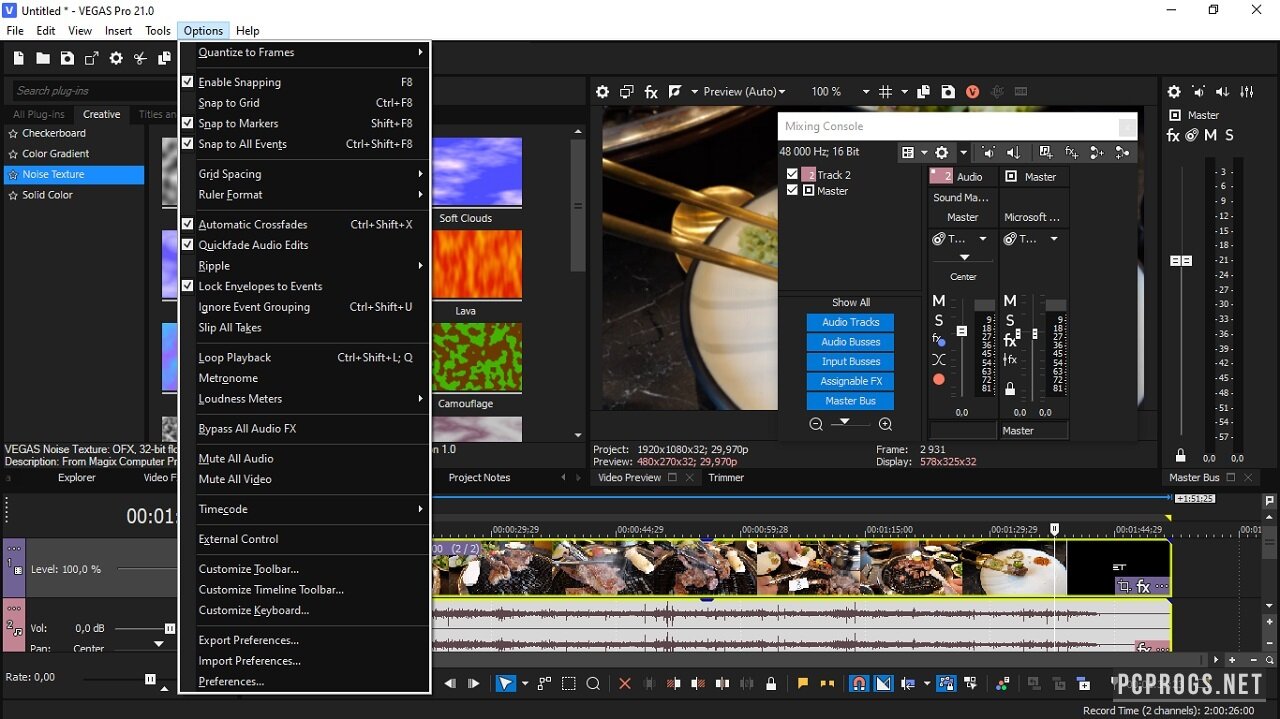
Task: Select the normal edit arrow tool
Action: [506, 684]
